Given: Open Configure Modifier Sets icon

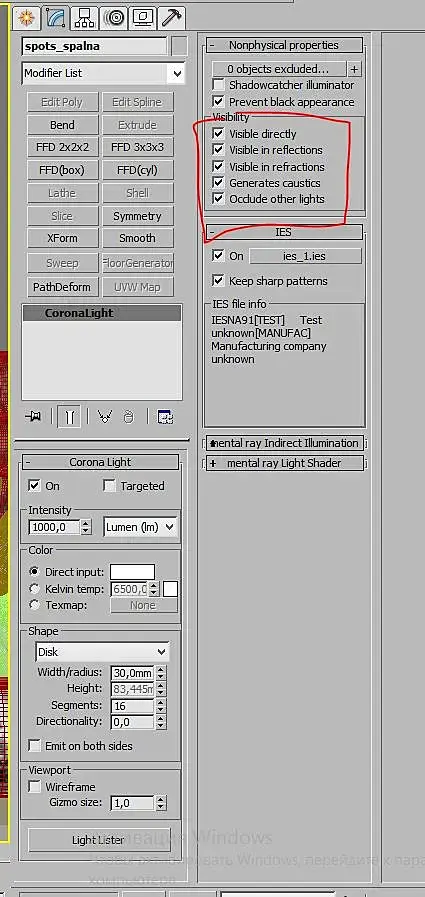Looking at the screenshot, I should click(x=166, y=417).
